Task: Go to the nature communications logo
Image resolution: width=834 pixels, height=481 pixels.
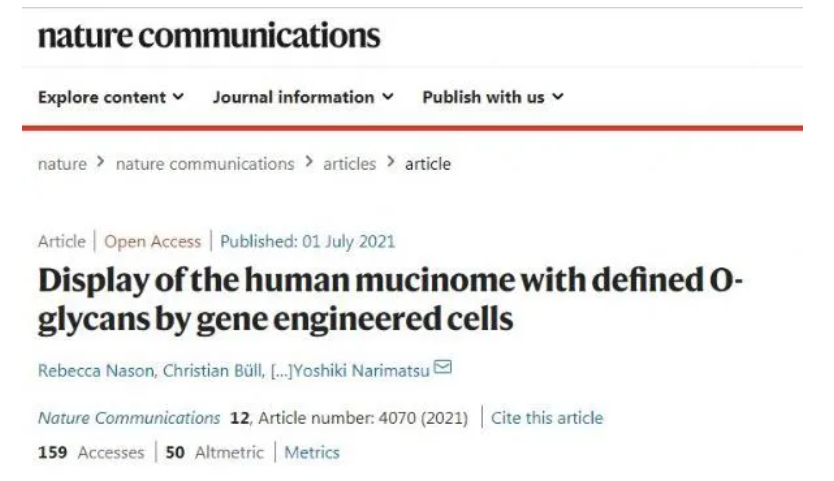Action: coord(209,36)
